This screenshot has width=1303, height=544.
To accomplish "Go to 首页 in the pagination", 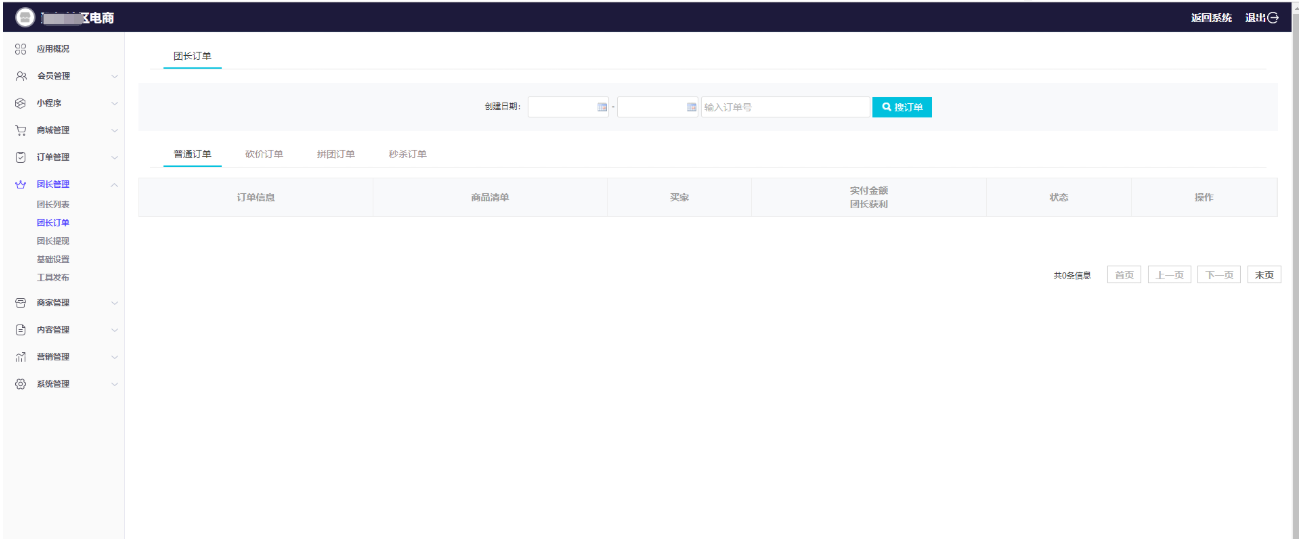I will pos(1124,275).
